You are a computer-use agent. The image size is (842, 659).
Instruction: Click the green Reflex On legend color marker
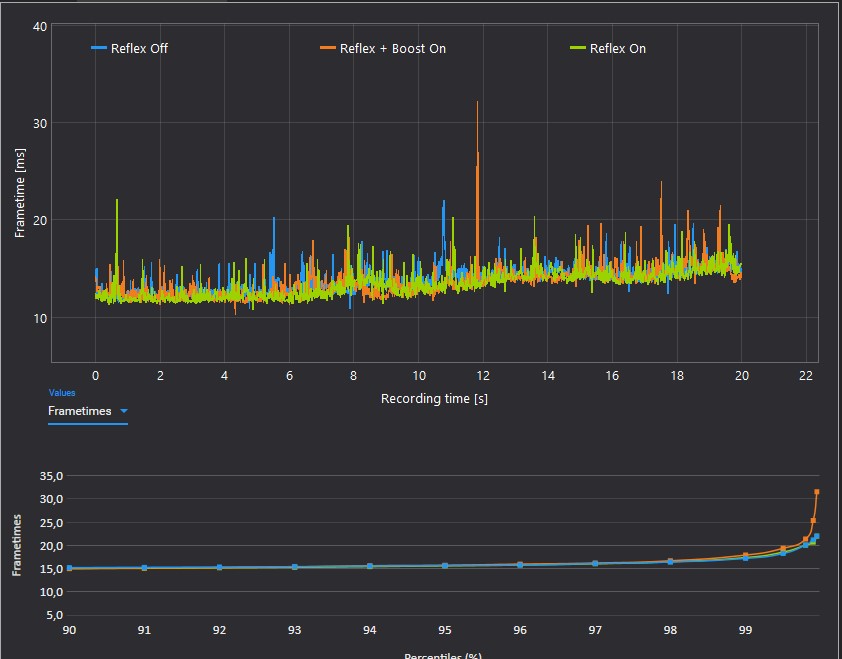(578, 48)
